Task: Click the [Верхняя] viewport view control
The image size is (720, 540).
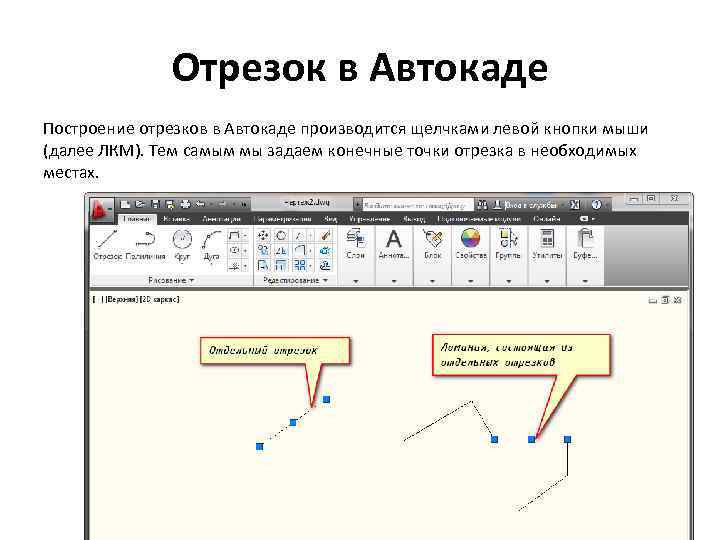Action: point(120,299)
